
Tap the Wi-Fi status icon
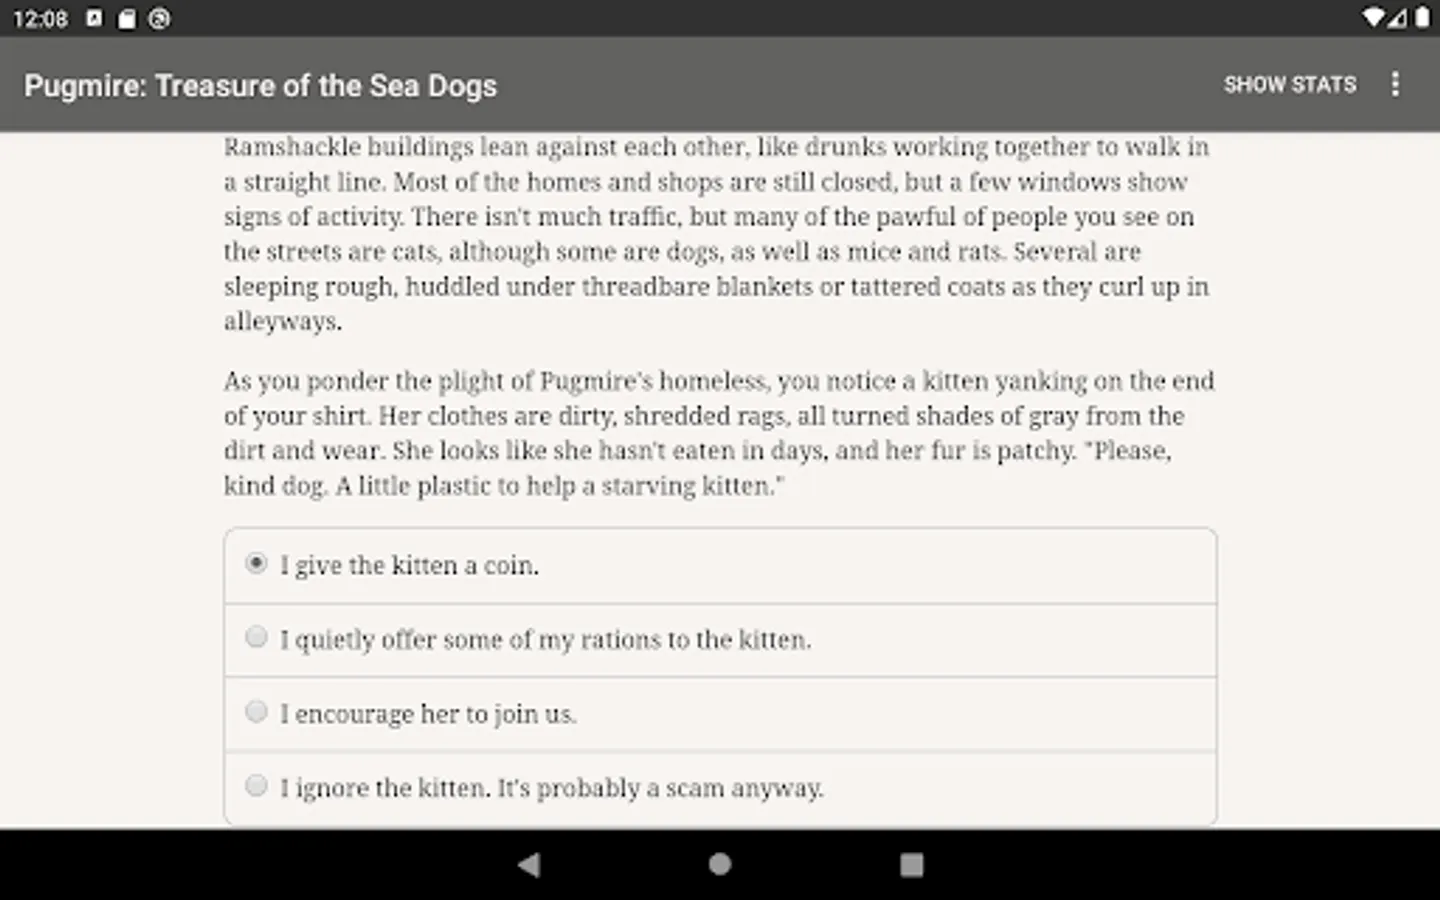click(1372, 18)
